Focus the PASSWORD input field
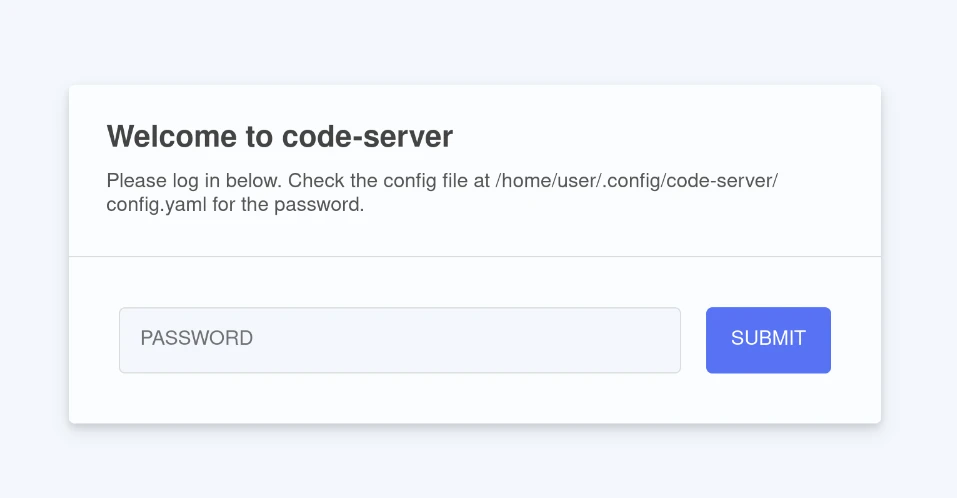 [399, 340]
